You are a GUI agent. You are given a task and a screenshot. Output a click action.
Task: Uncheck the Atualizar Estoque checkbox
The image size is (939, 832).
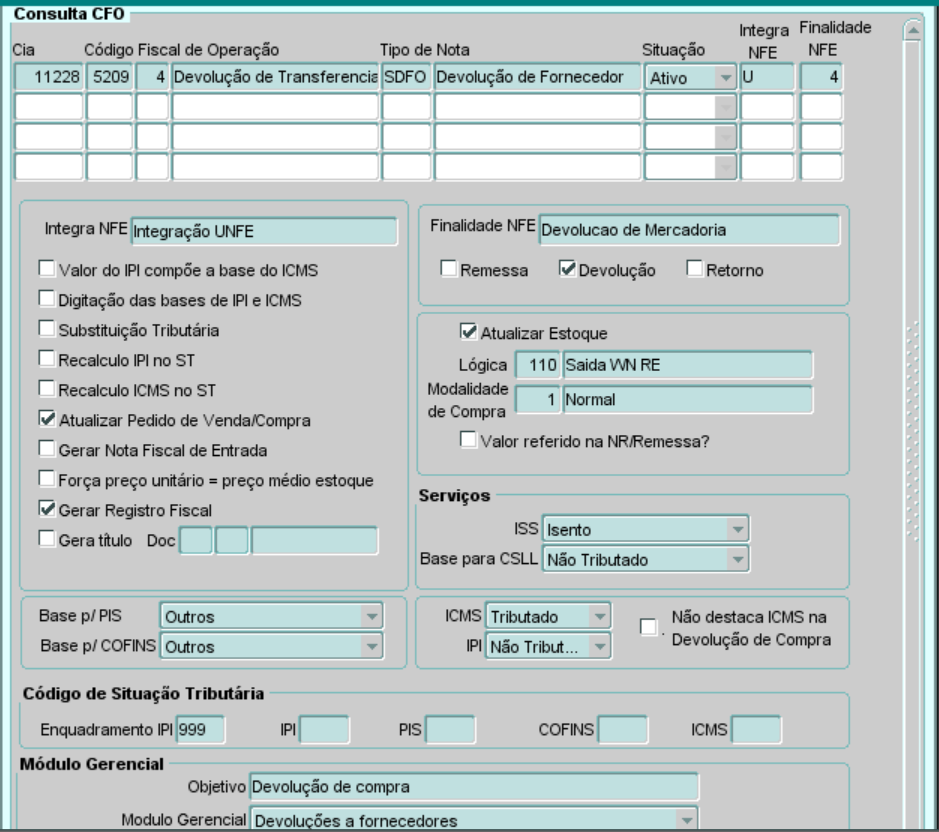pos(468,331)
